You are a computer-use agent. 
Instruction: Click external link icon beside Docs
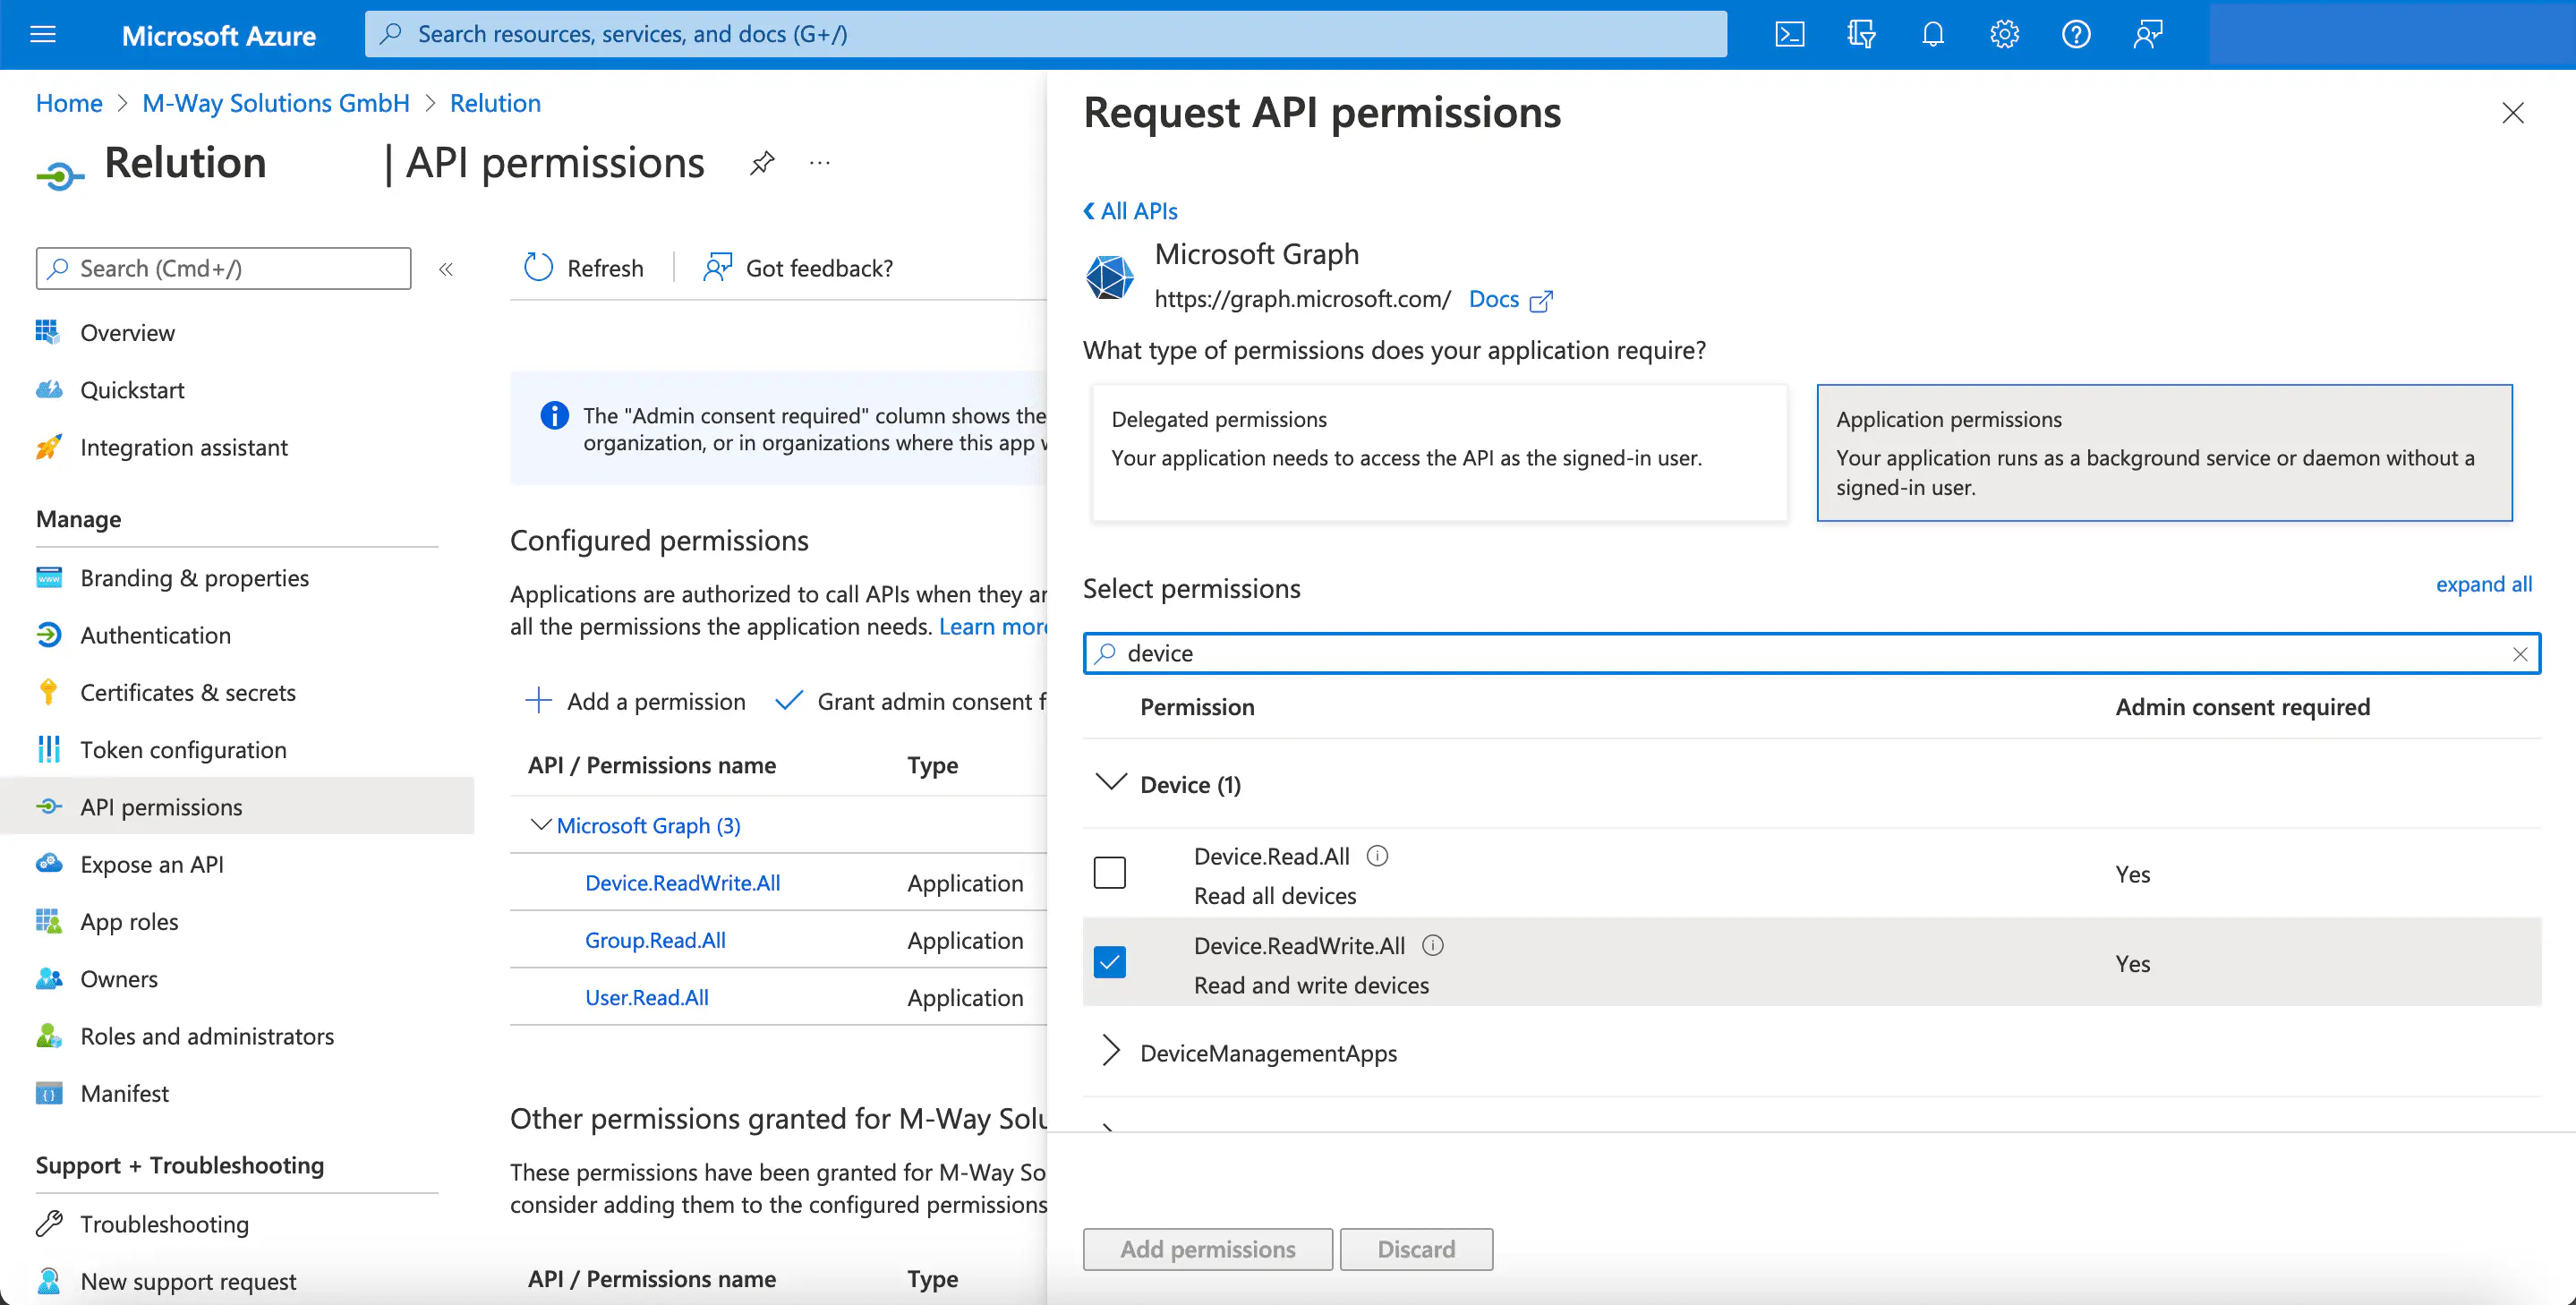coord(1541,300)
